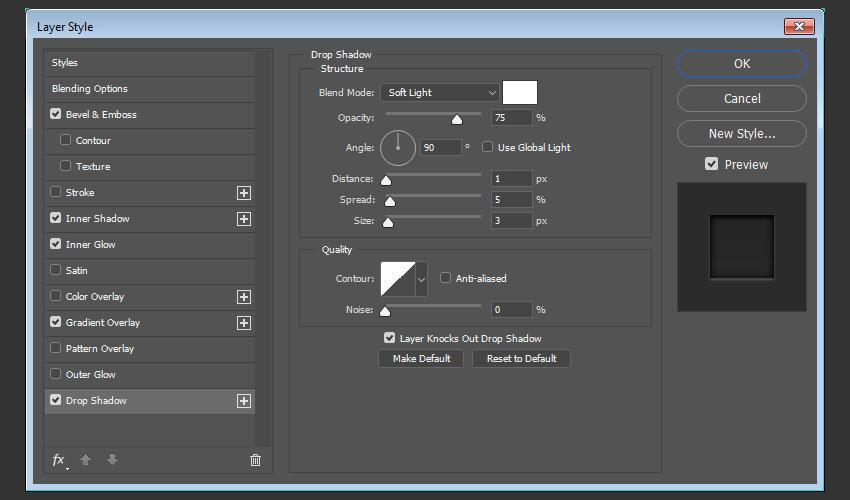The image size is (850, 500).
Task: Click the Spread value field
Action: (x=512, y=200)
